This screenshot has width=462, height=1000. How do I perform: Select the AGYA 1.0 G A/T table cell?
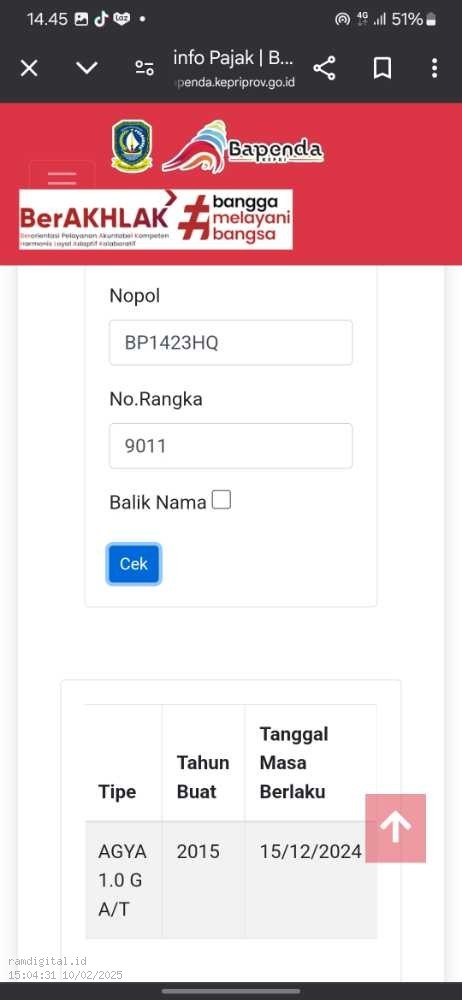123,880
